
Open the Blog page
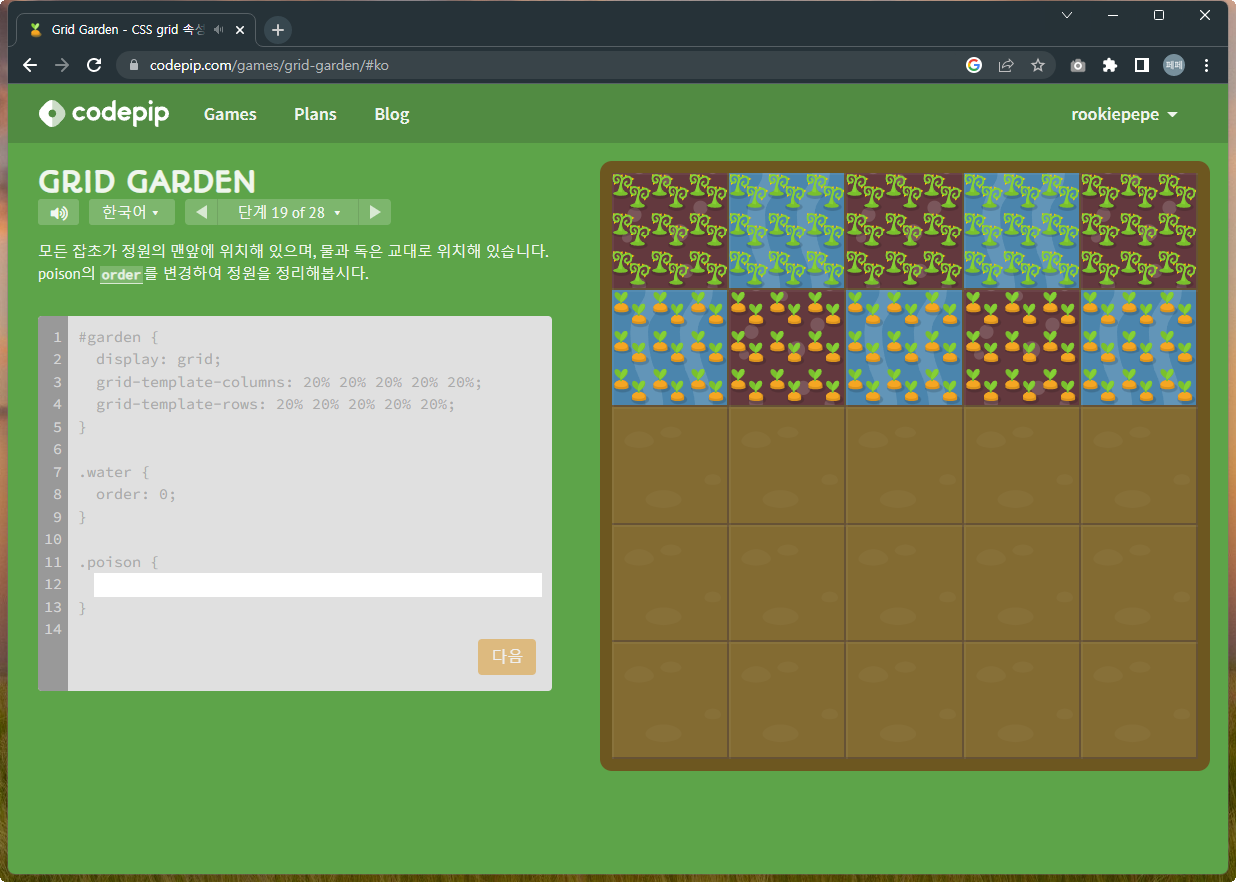[392, 114]
